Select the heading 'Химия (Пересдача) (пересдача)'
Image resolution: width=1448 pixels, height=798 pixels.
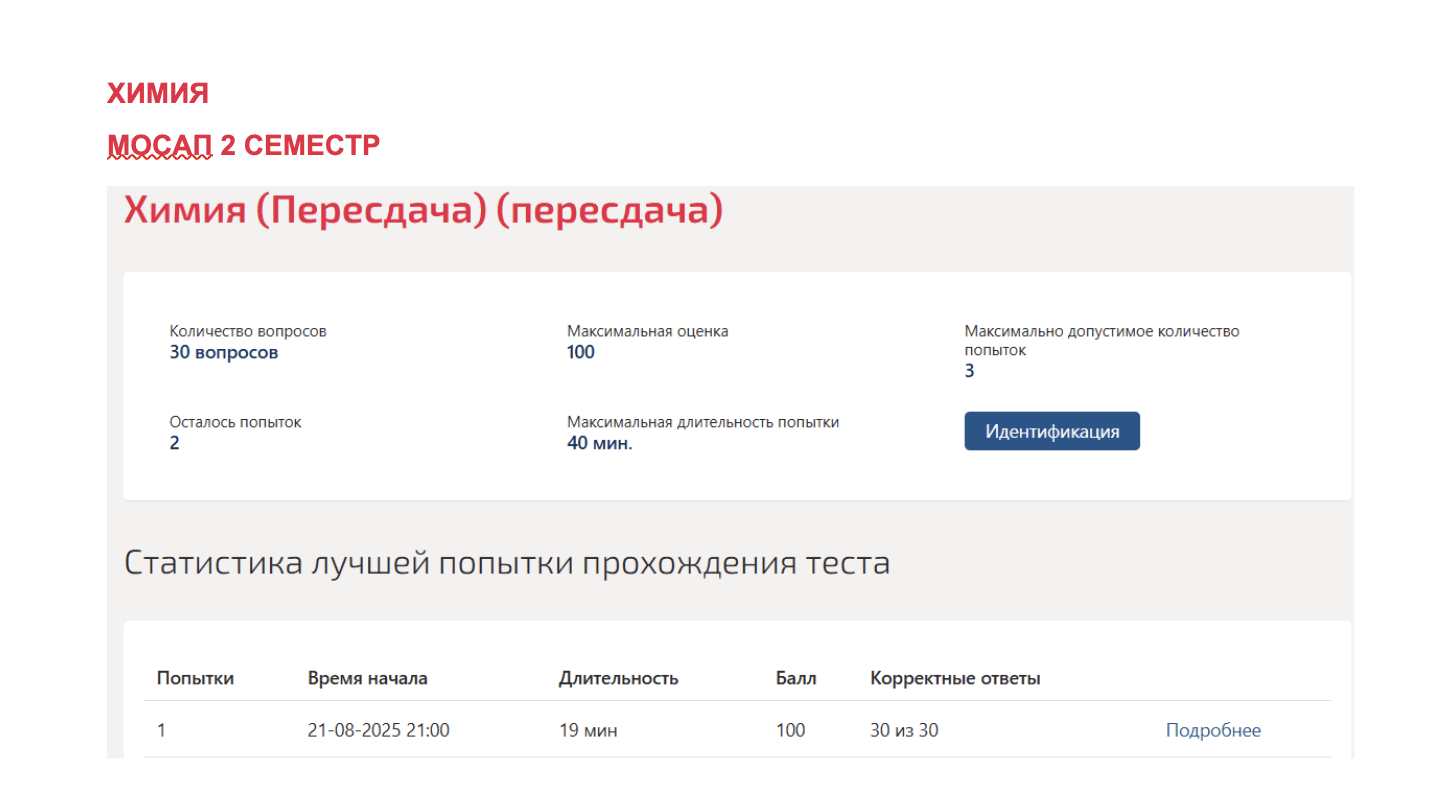(422, 211)
